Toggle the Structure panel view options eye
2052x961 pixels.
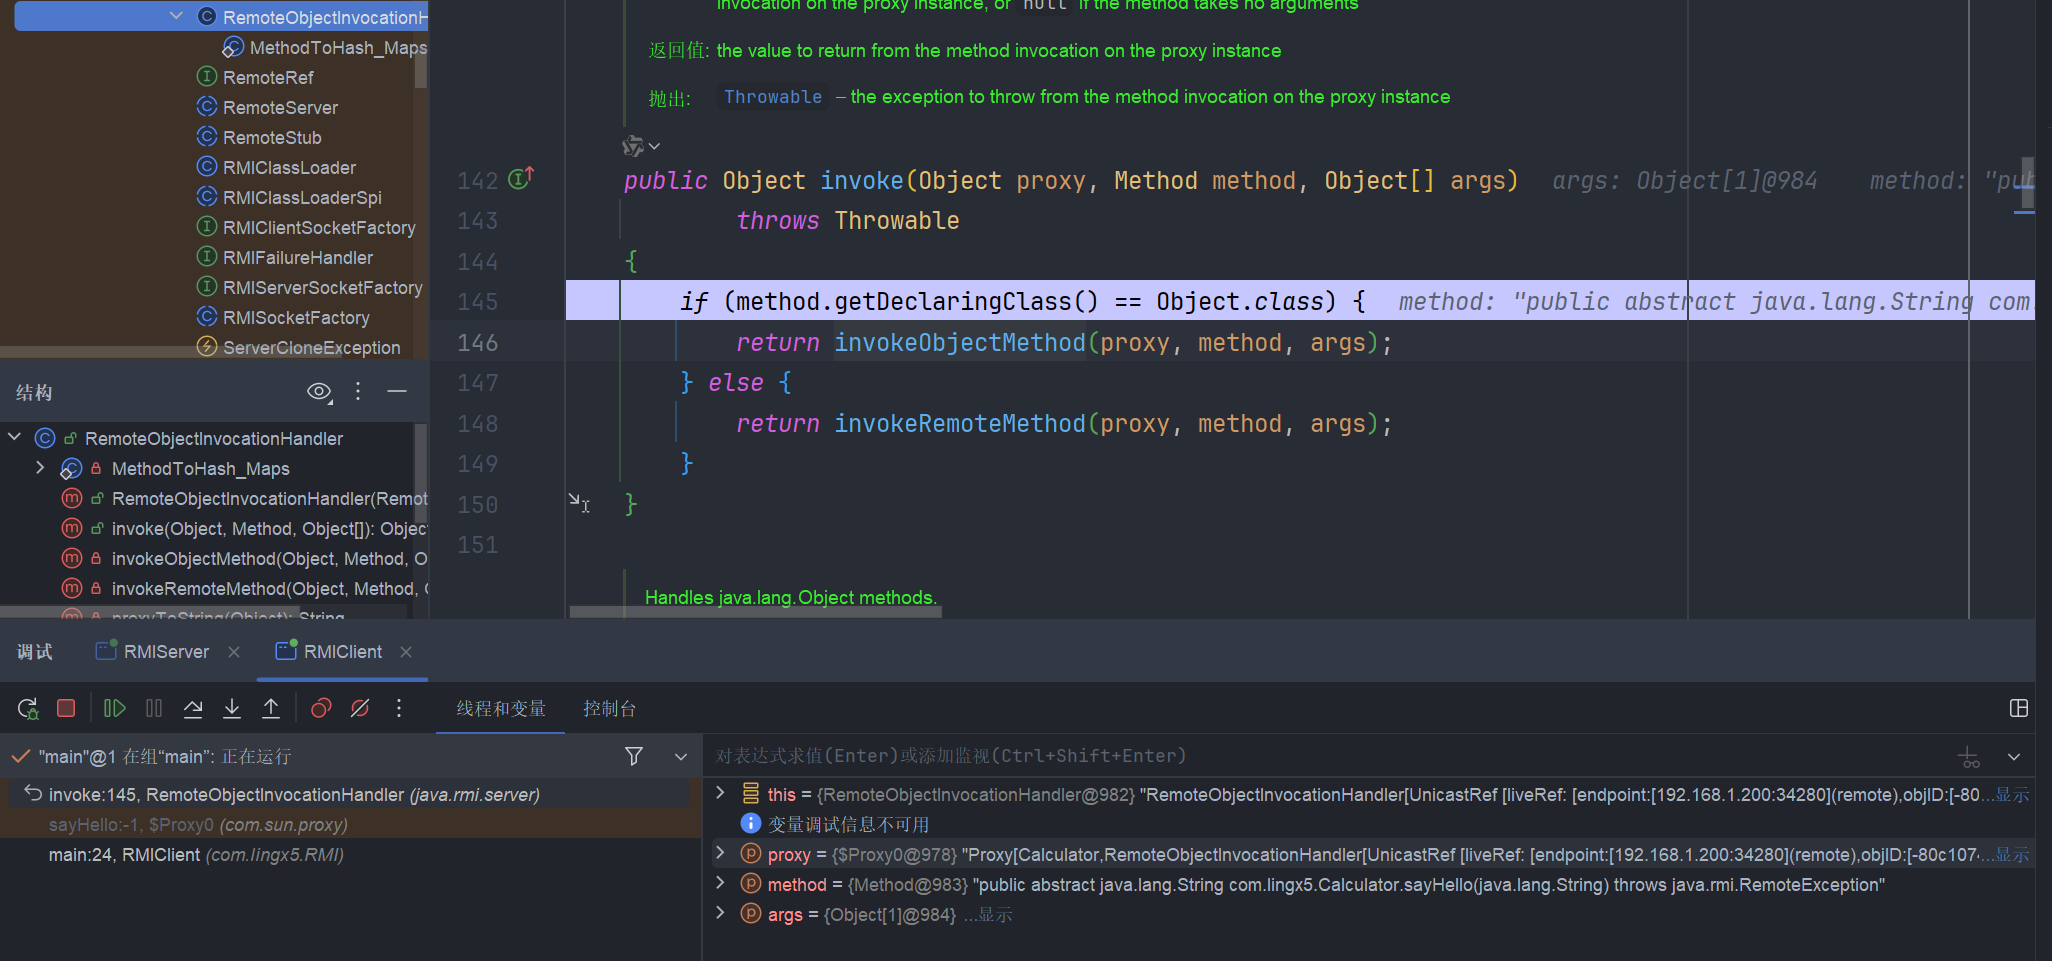pyautogui.click(x=319, y=392)
